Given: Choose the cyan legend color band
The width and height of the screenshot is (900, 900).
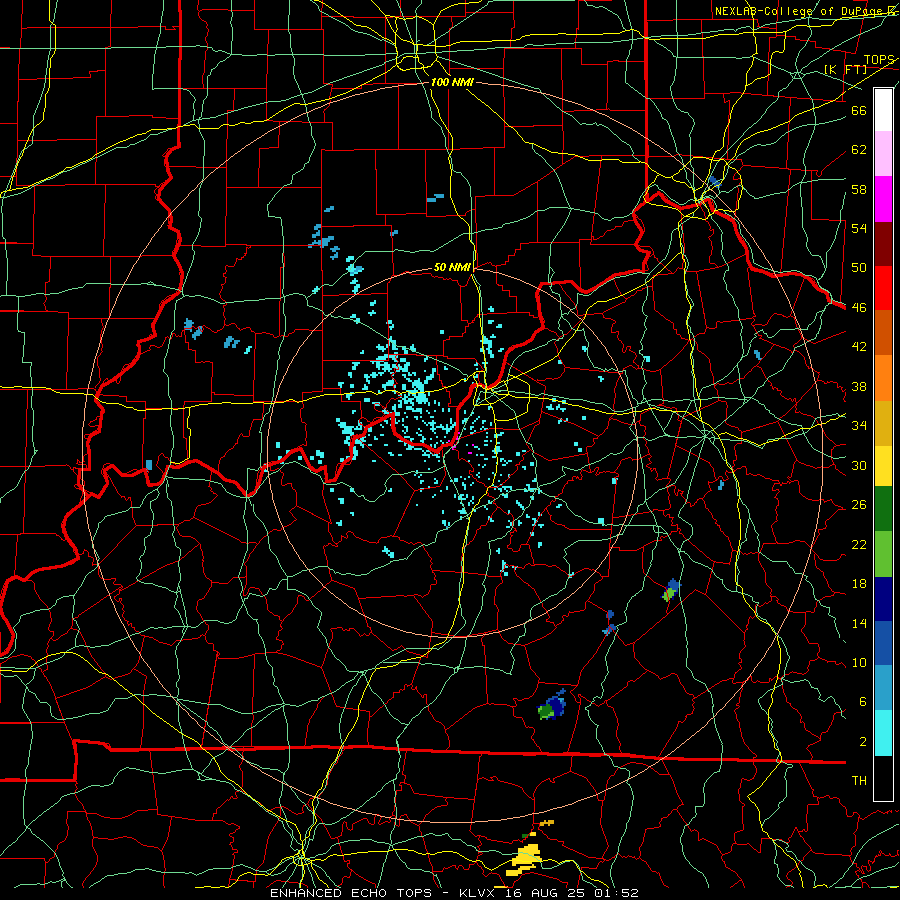Looking at the screenshot, I should click(x=883, y=733).
